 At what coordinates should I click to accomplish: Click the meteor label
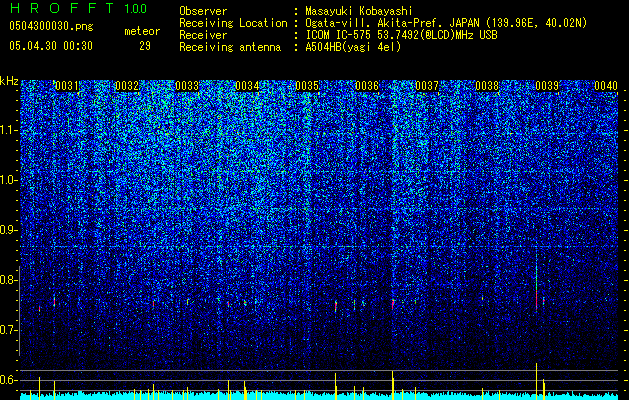pos(142,31)
